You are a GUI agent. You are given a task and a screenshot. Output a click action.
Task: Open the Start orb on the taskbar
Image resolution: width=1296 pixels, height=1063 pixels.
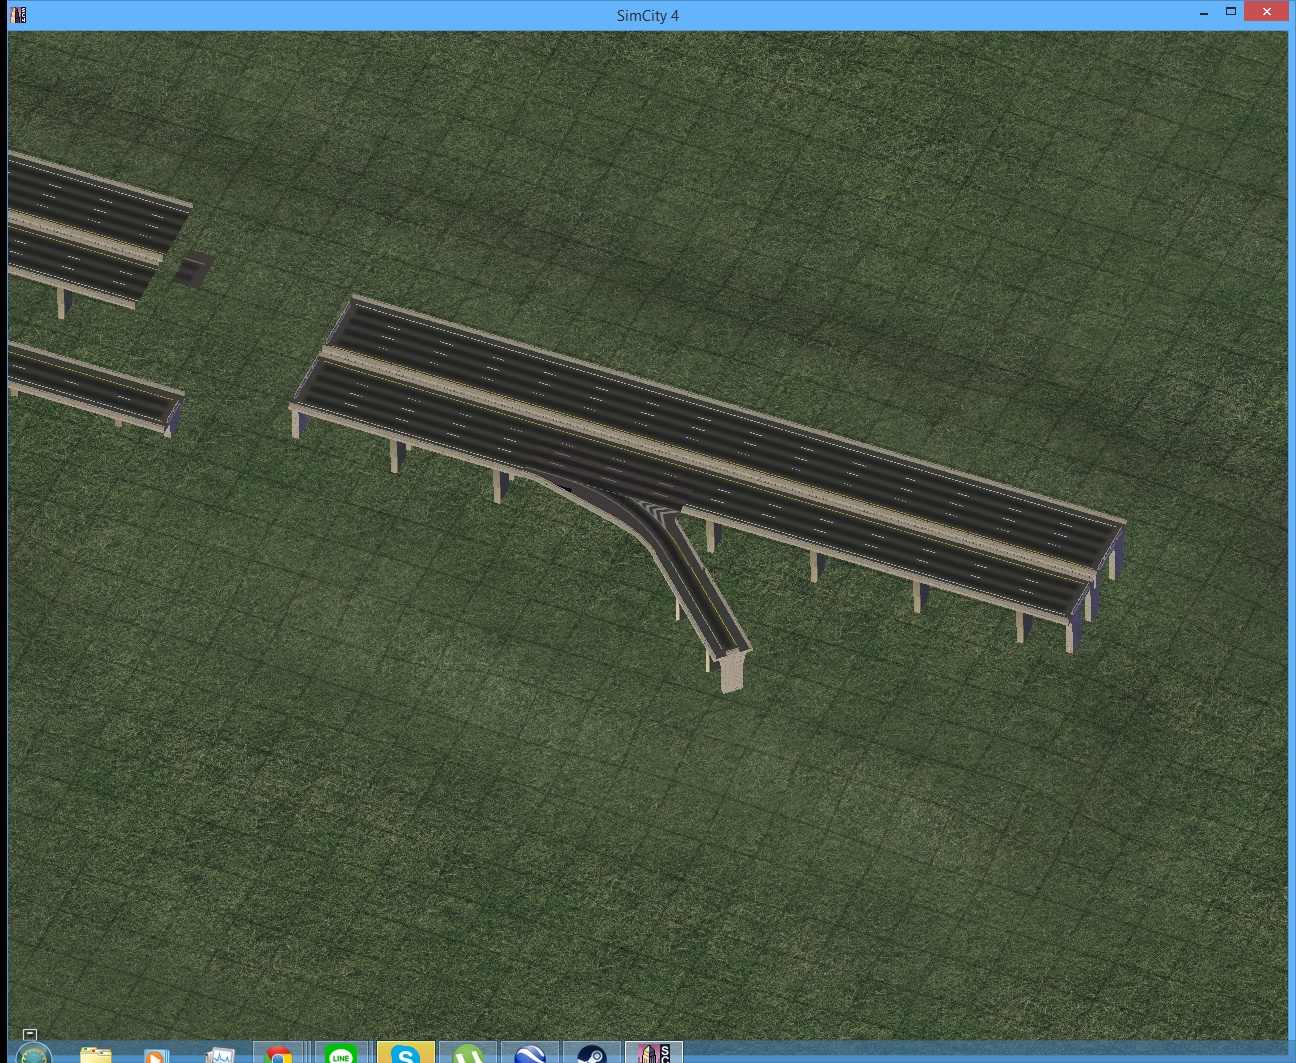[34, 1054]
